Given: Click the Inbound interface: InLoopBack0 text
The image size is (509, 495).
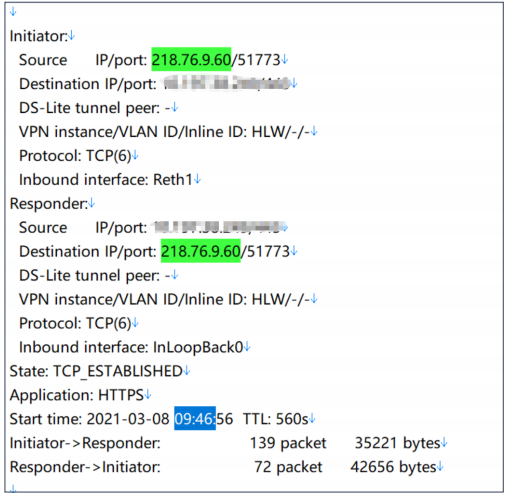Looking at the screenshot, I should pos(131,347).
